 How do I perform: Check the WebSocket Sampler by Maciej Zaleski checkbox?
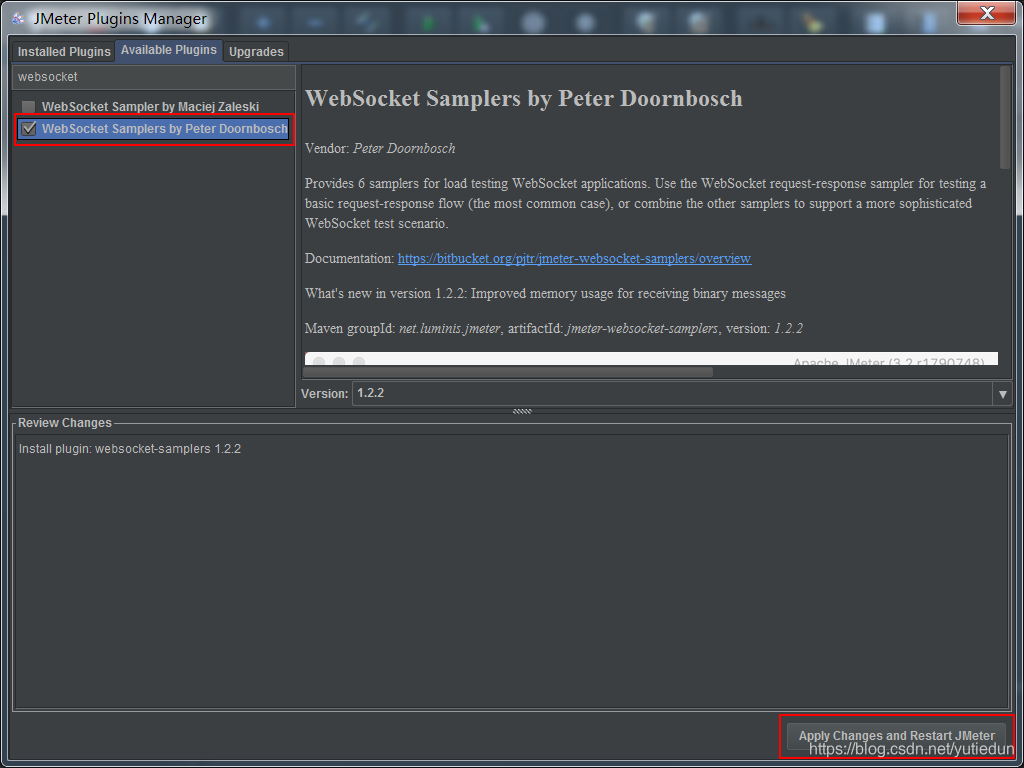(x=28, y=105)
